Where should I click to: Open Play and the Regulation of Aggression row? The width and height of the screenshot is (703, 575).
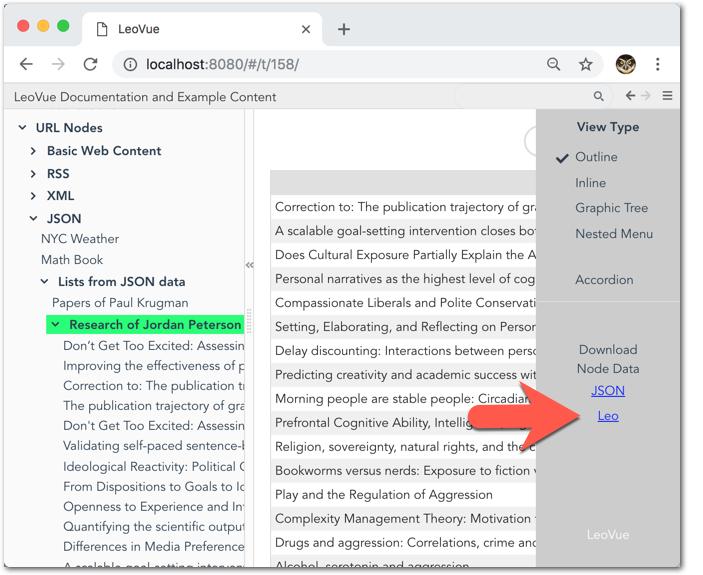(x=403, y=495)
